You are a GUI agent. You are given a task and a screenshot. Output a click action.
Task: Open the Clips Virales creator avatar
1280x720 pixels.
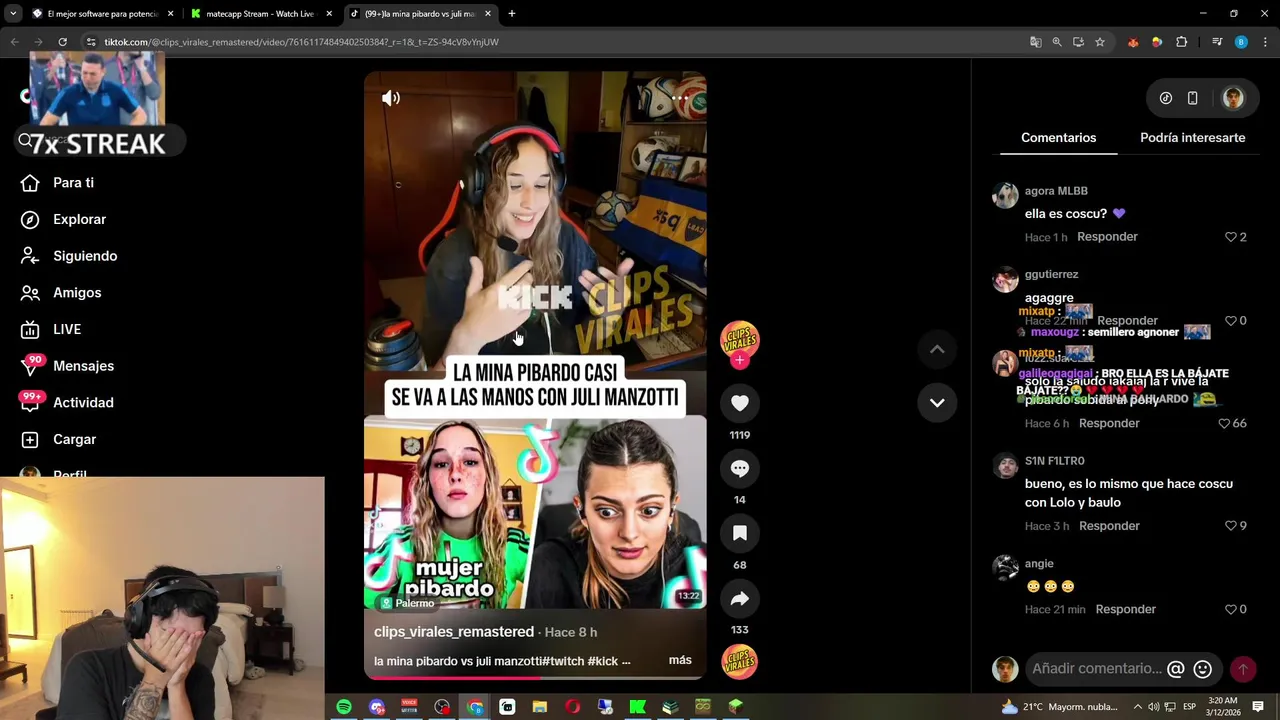coord(740,339)
